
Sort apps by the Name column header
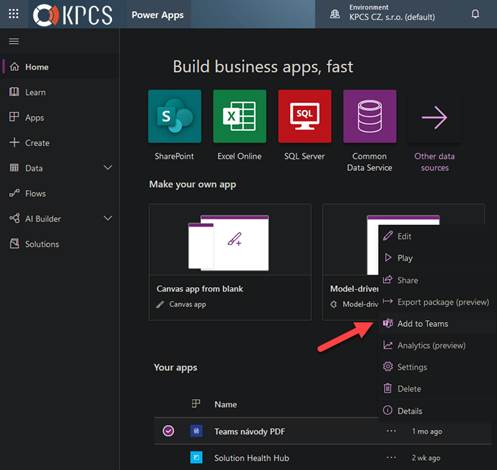pyautogui.click(x=226, y=404)
